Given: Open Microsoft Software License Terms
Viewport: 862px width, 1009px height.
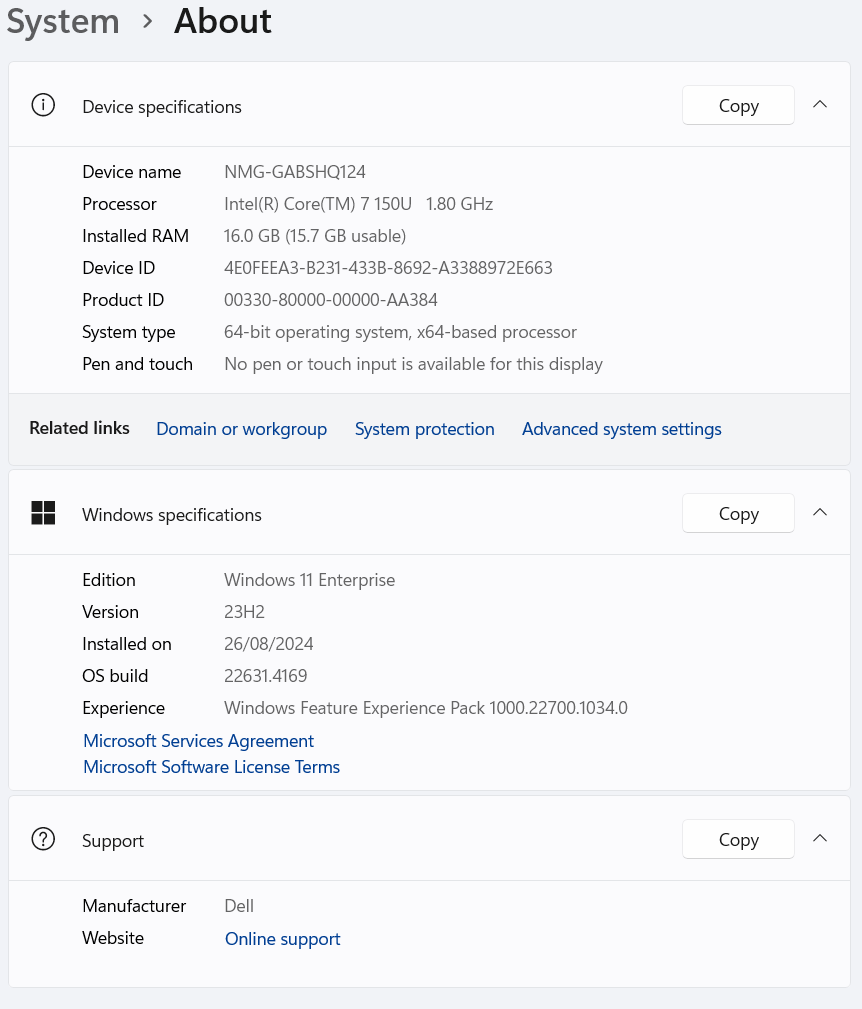Looking at the screenshot, I should click(x=211, y=767).
